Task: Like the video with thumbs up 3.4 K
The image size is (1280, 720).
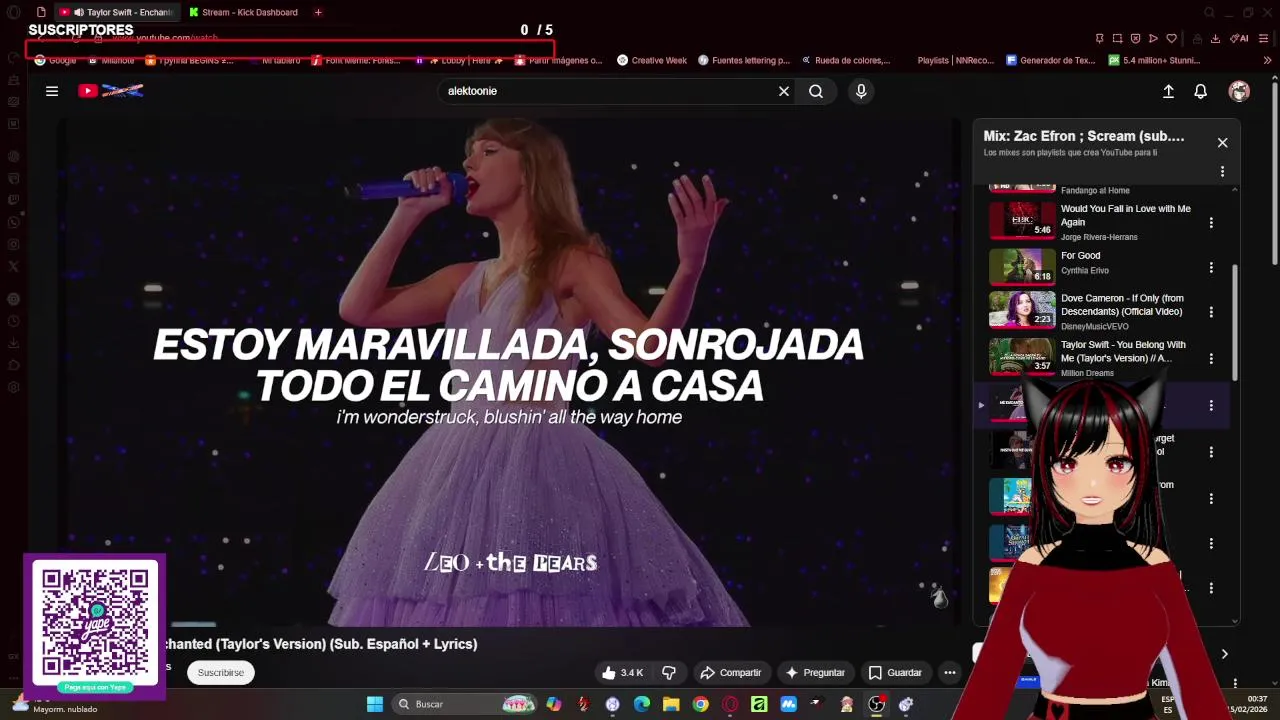Action: (x=623, y=673)
